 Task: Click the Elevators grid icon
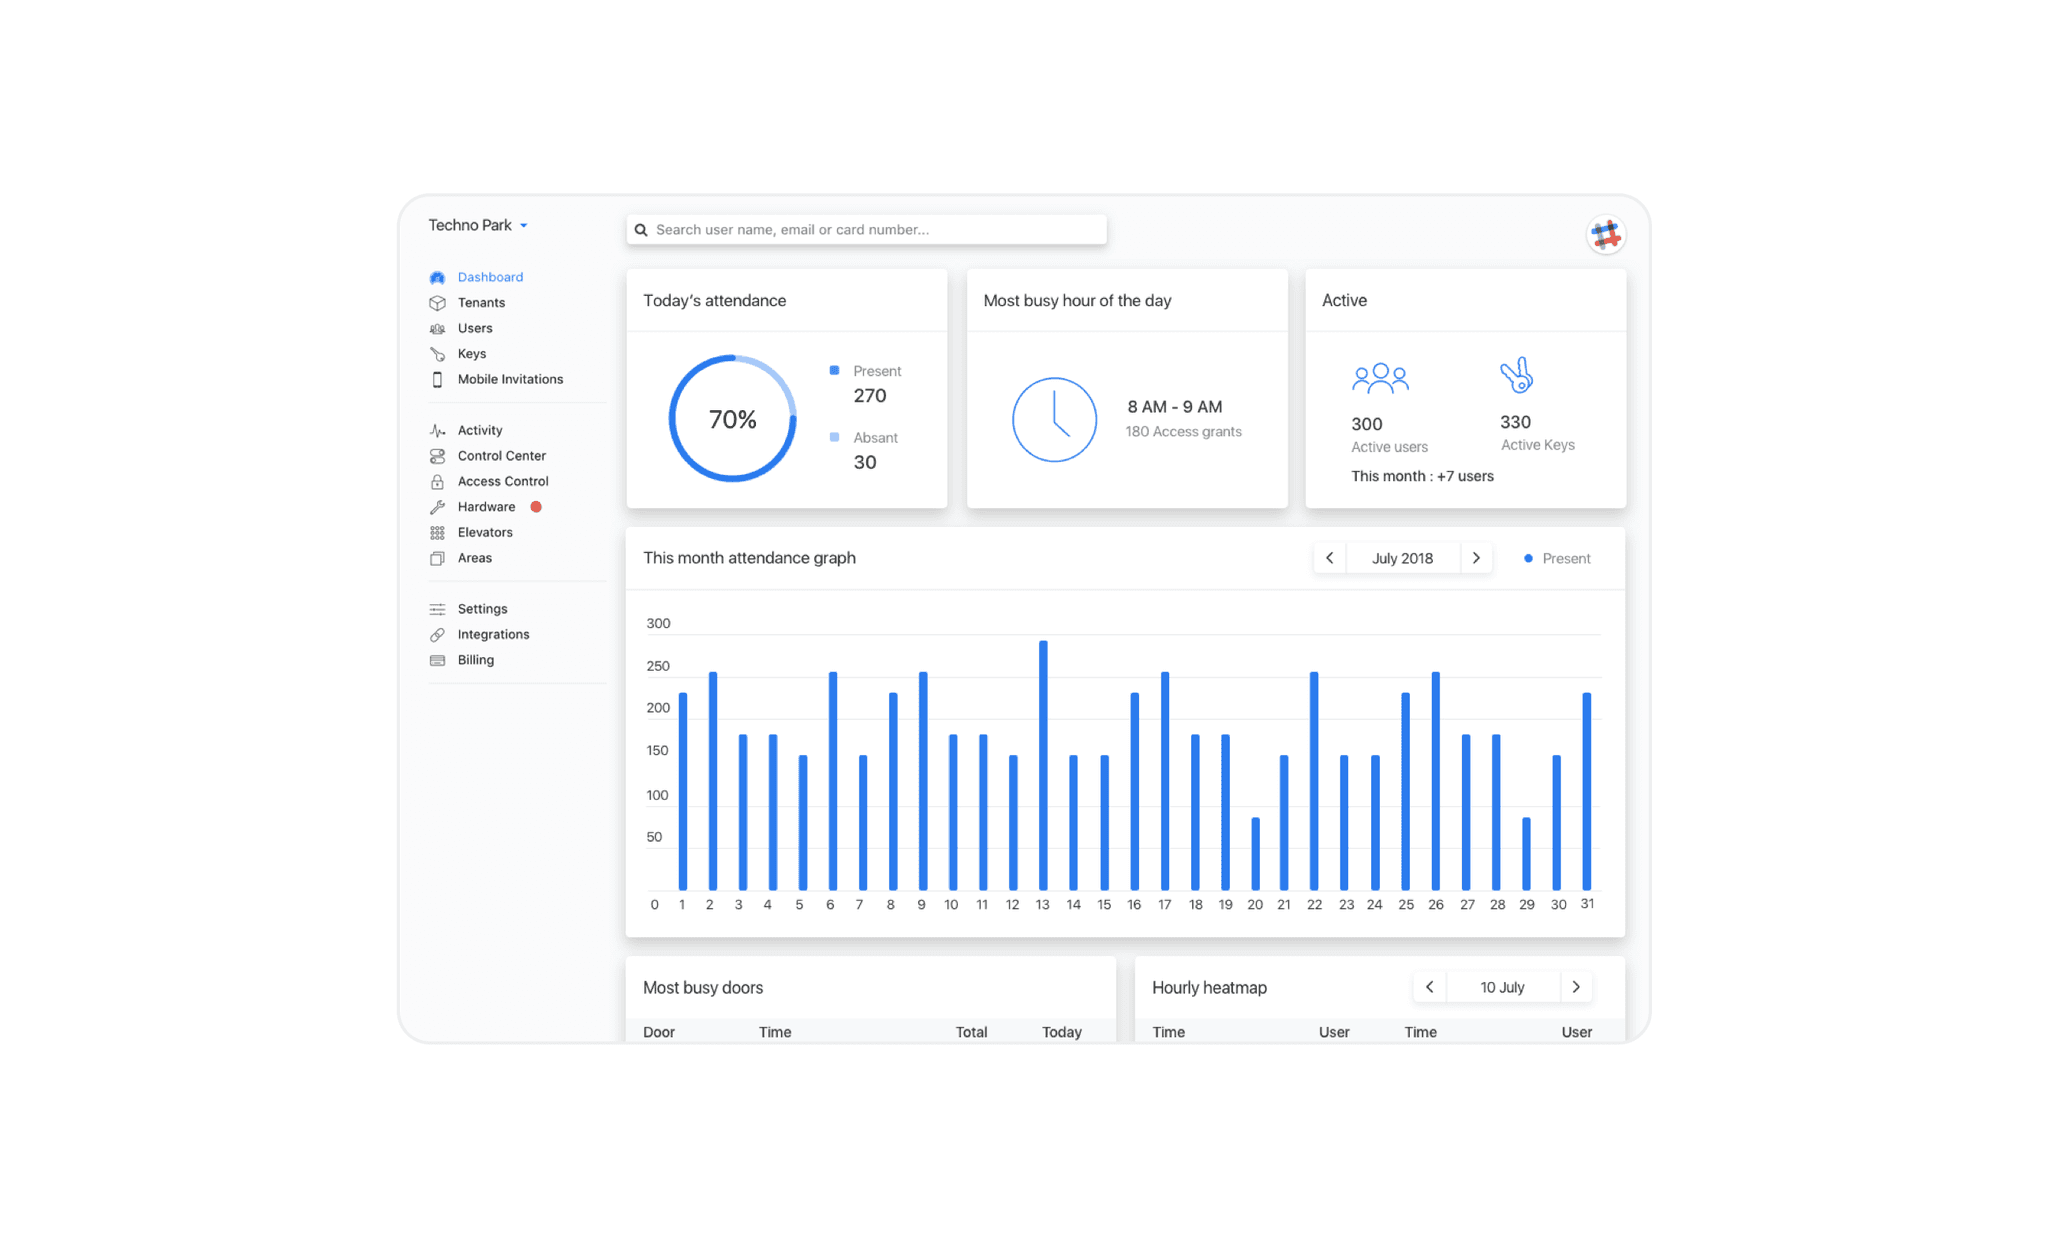[437, 533]
